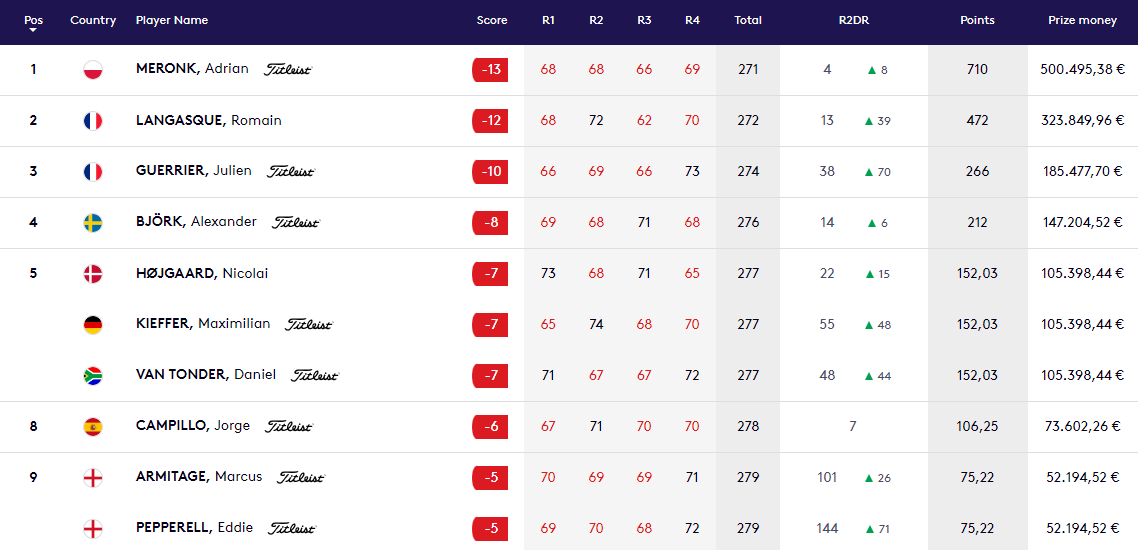
Task: Open GUERRIER, Julien player page
Action: [x=193, y=171]
